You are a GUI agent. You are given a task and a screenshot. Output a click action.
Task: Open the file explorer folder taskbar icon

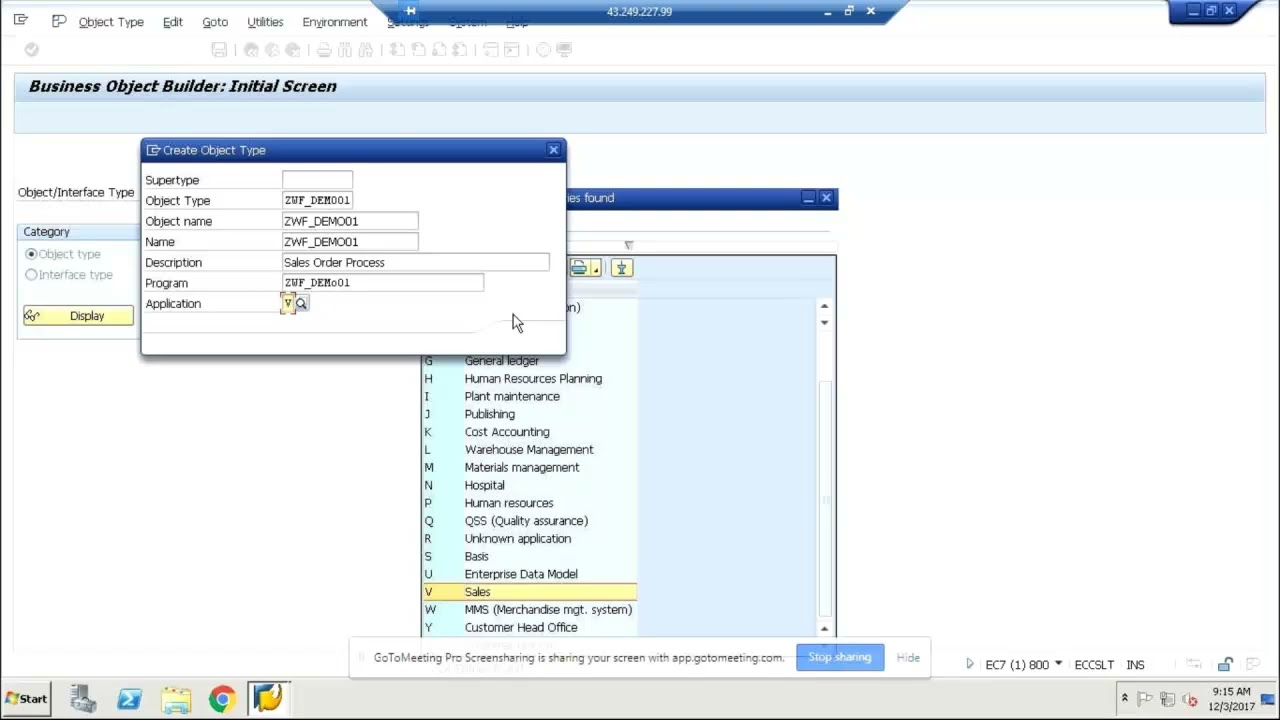(x=176, y=699)
